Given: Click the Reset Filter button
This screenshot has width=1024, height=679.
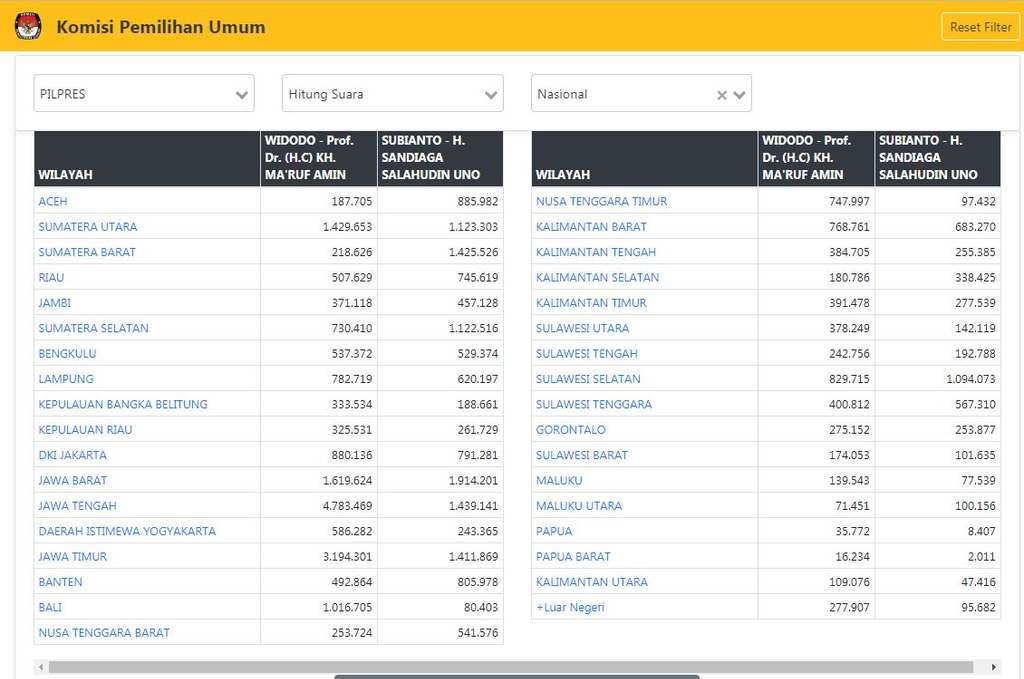Looking at the screenshot, I should tap(980, 27).
